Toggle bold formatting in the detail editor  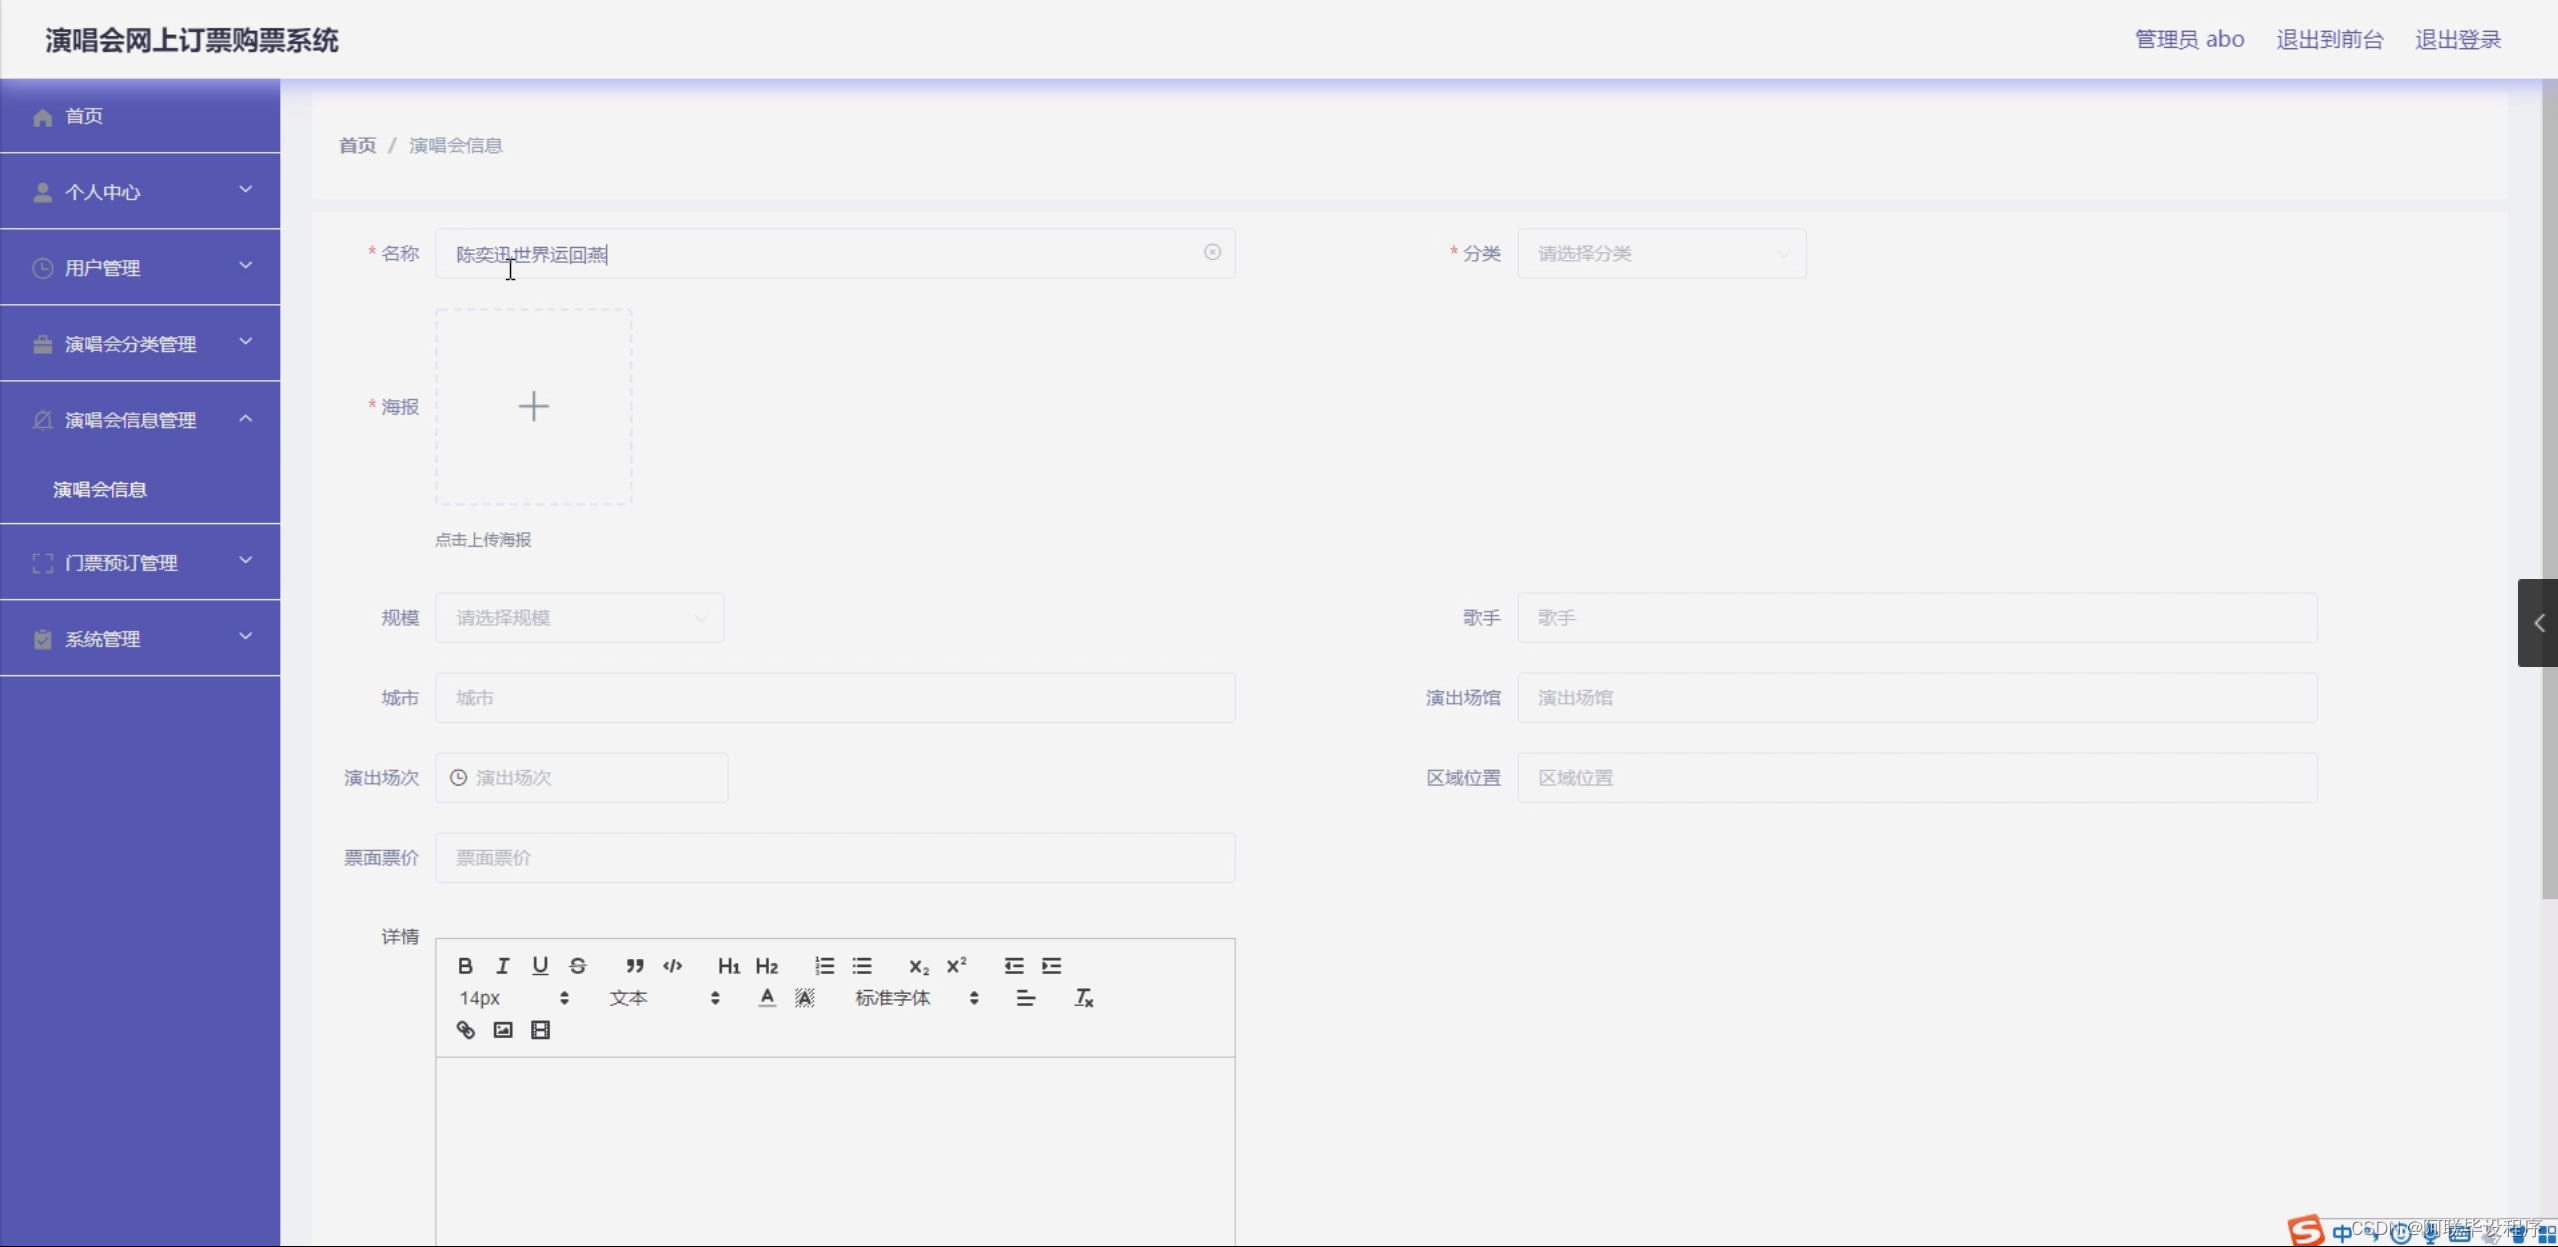click(x=465, y=965)
